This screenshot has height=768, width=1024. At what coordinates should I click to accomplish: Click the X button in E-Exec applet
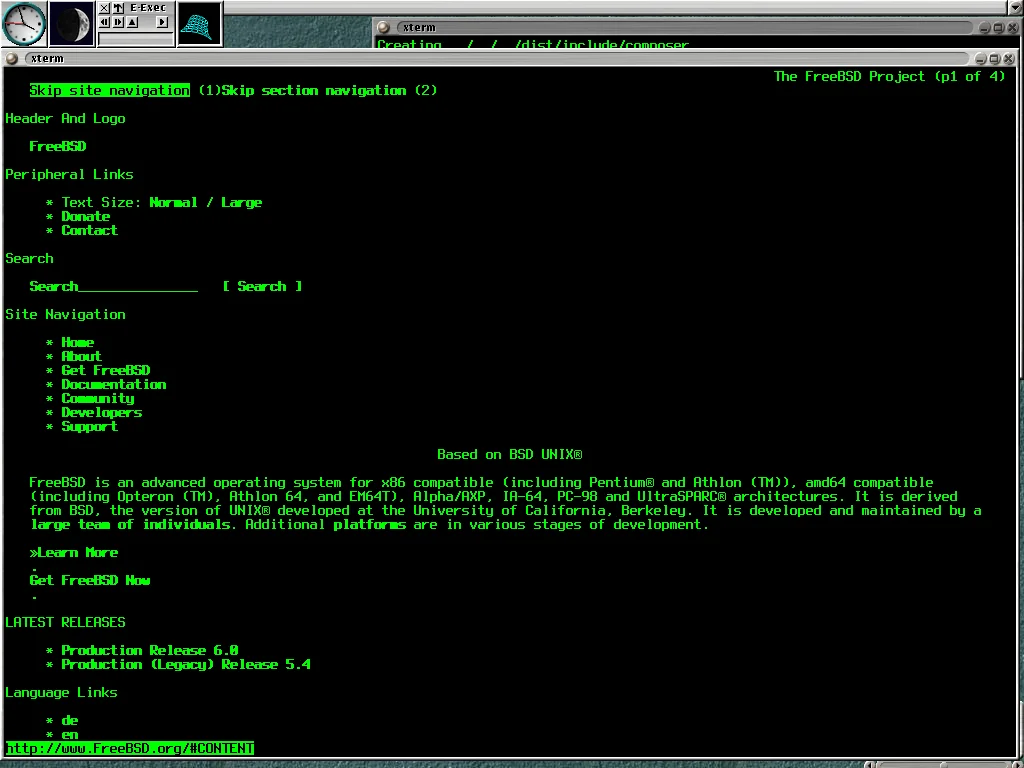(104, 8)
